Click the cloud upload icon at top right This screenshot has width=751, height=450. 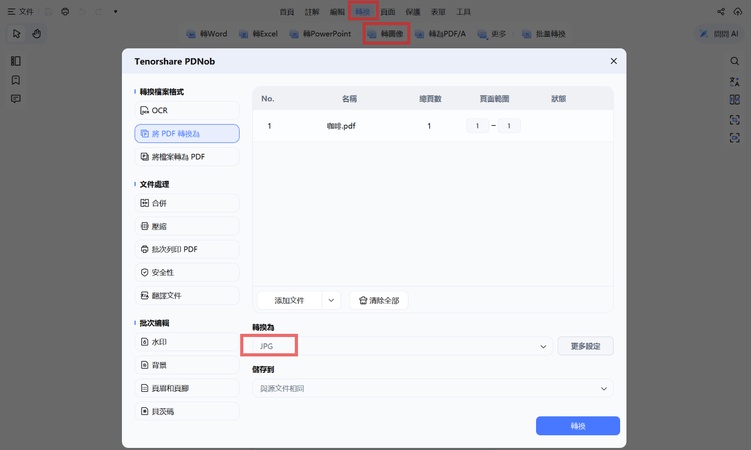[x=738, y=11]
